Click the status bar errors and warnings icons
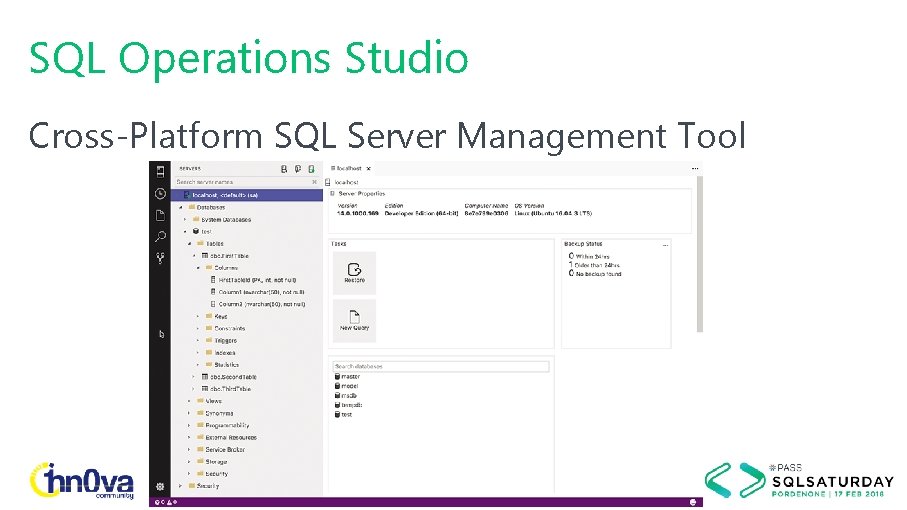The width and height of the screenshot is (907, 510). click(x=165, y=502)
